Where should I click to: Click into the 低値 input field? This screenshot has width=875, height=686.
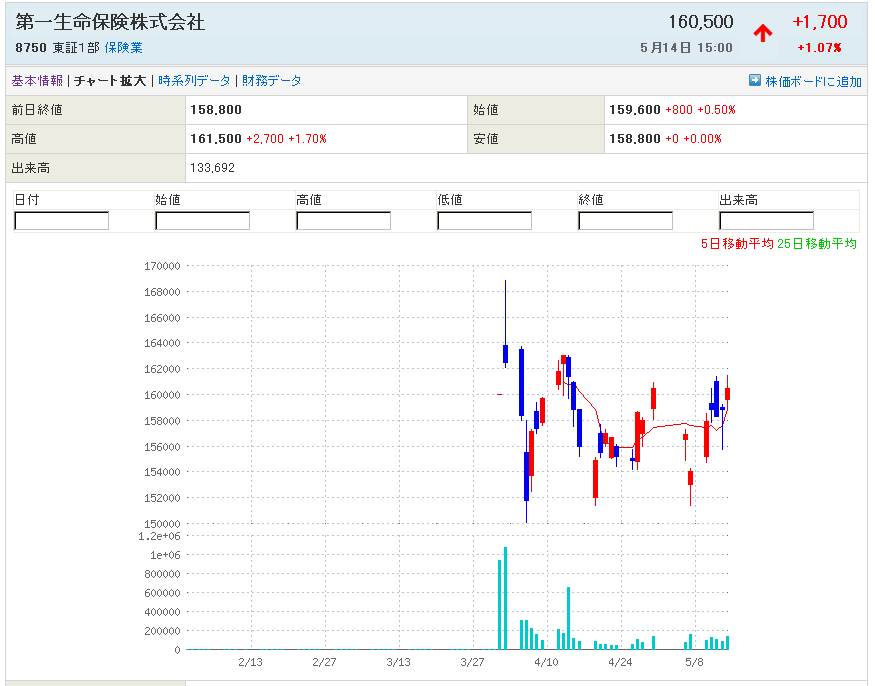pos(485,221)
